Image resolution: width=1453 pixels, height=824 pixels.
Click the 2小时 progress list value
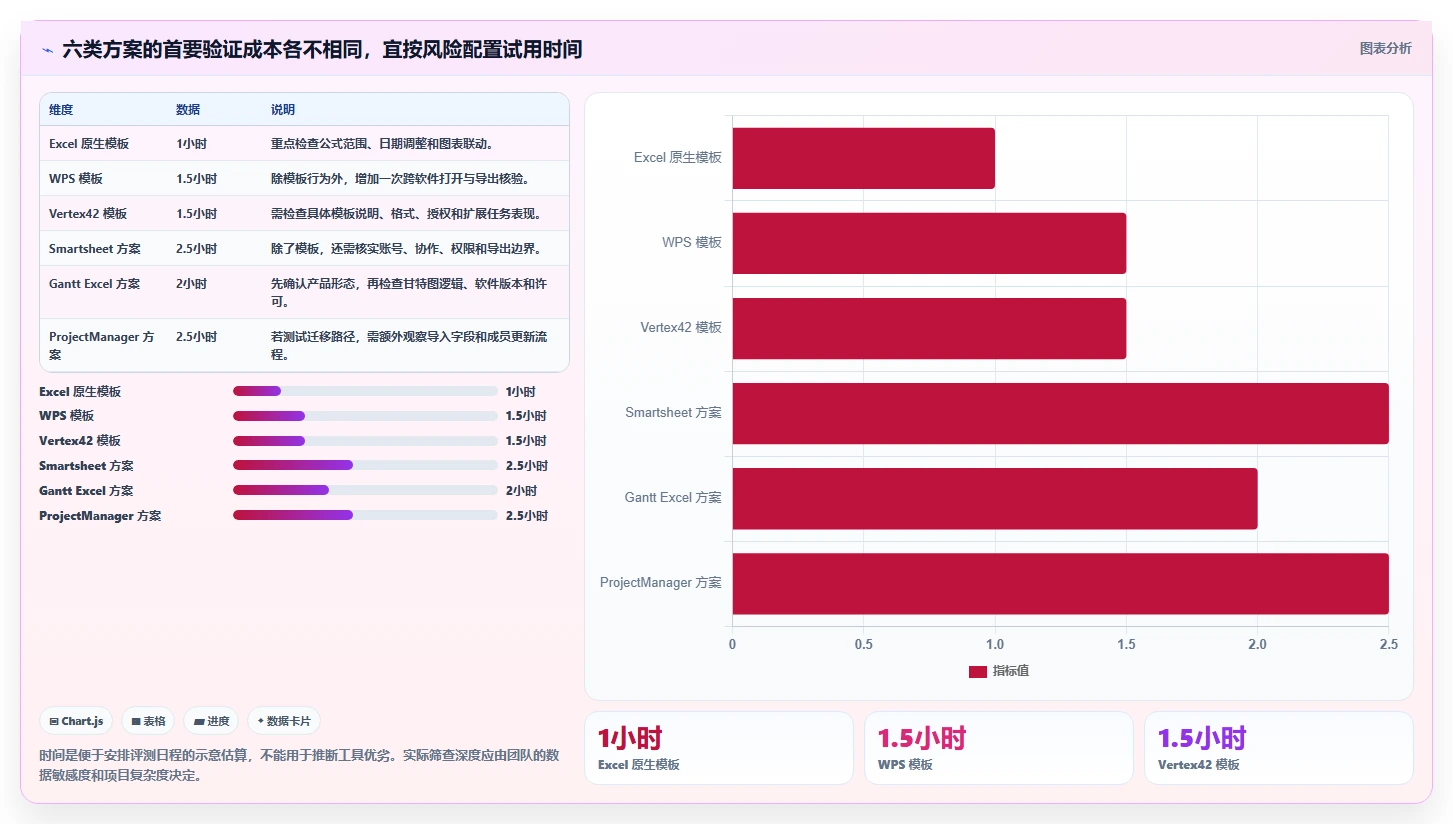(x=521, y=491)
